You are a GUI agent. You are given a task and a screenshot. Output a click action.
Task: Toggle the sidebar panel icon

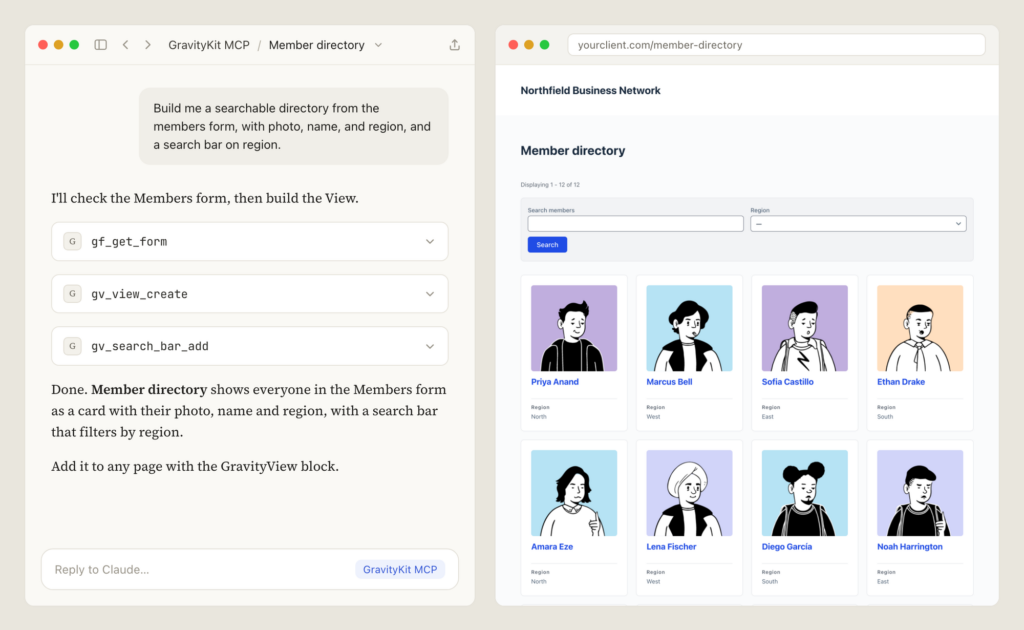[x=101, y=45]
